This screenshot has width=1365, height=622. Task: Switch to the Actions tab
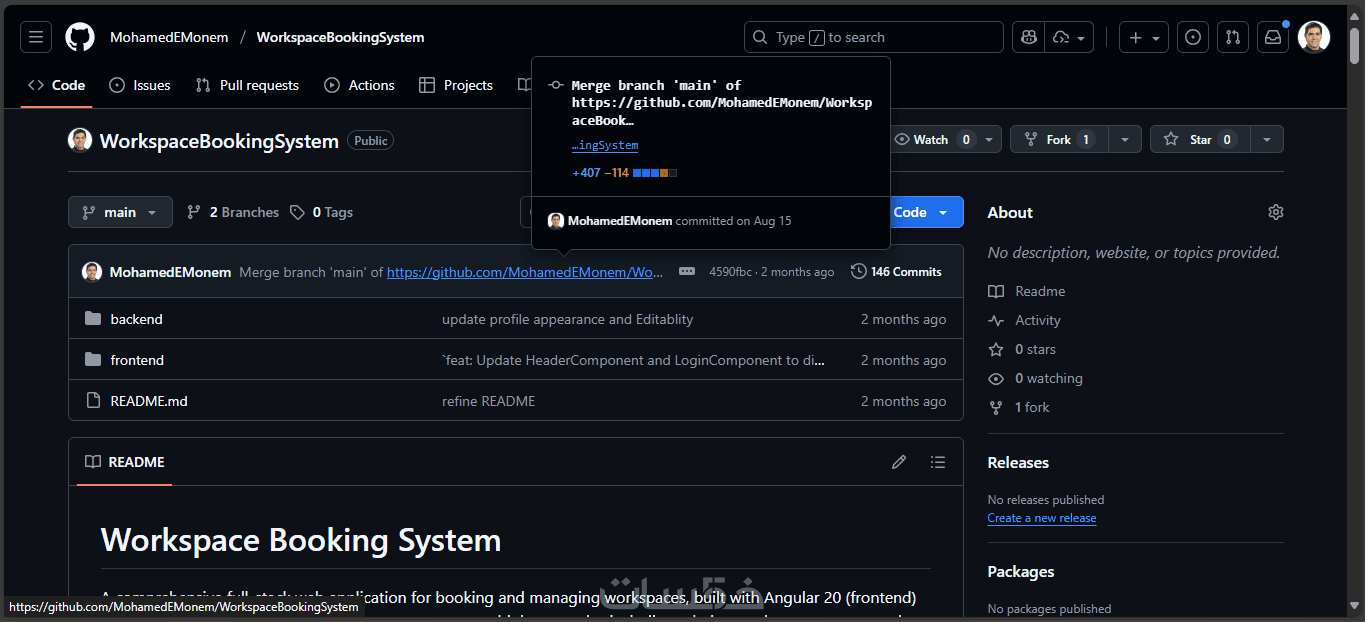[360, 85]
